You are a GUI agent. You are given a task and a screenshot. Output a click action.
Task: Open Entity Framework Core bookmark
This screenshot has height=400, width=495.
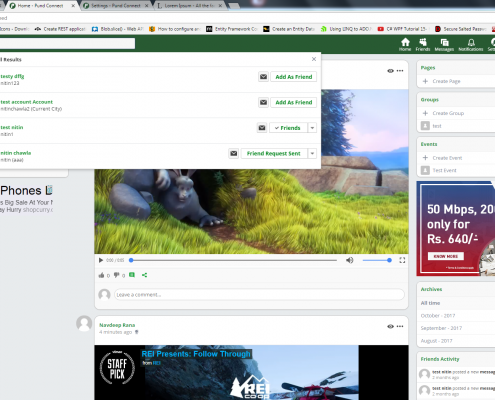click(232, 29)
